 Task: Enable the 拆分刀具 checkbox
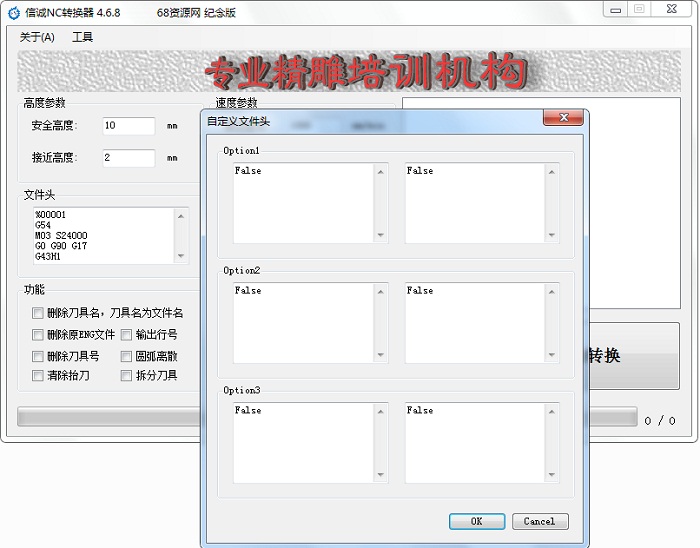127,376
